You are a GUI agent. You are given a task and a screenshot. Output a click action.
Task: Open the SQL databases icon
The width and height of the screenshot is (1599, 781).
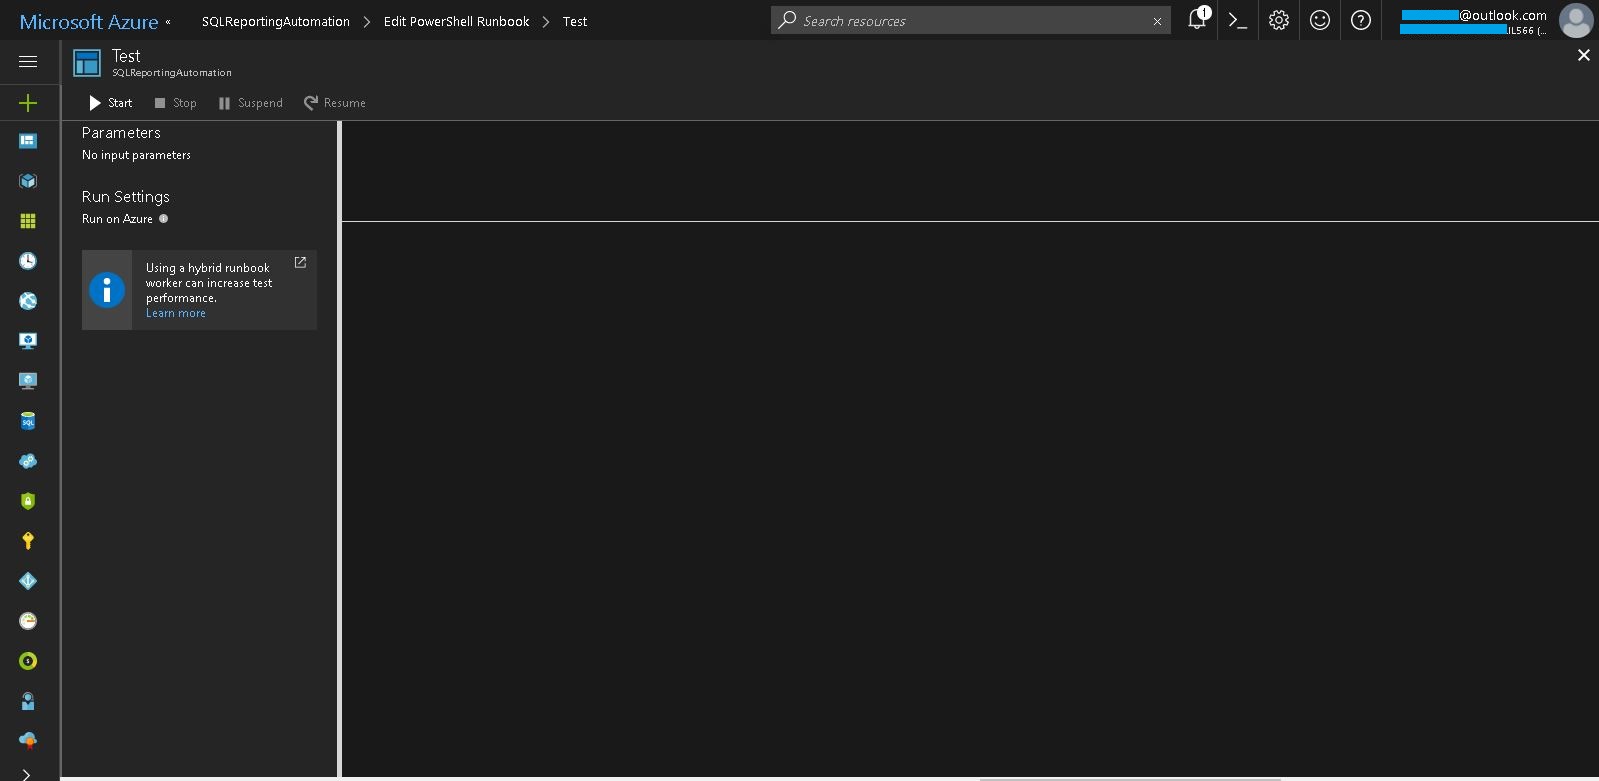point(28,421)
